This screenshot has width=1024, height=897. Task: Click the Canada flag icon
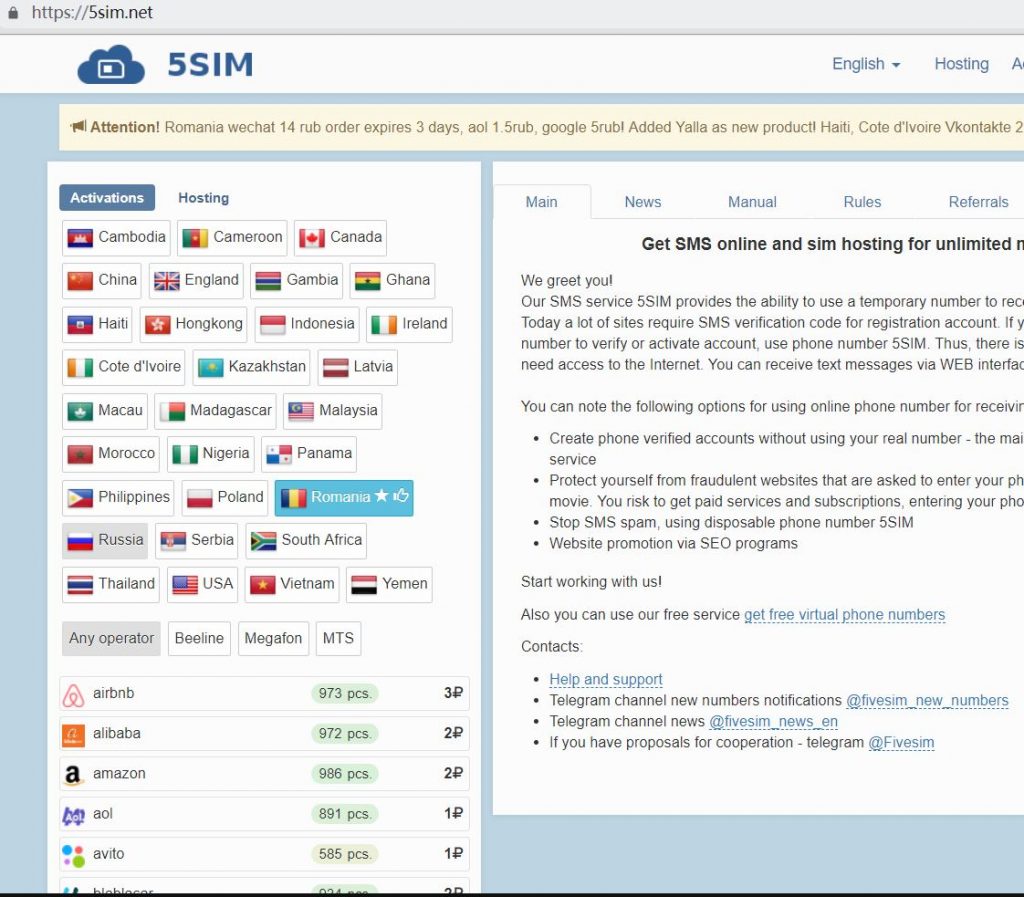tap(311, 238)
